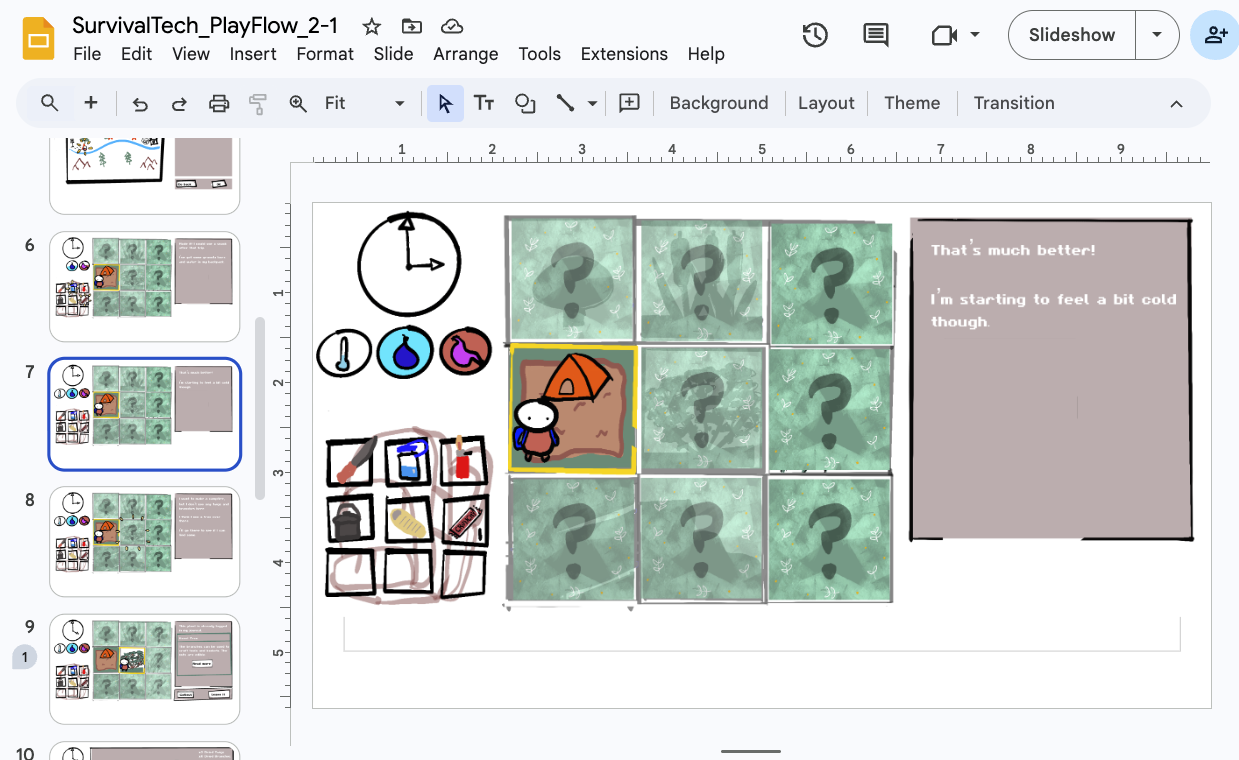
Task: Click the filmstrip vertical scrollbar
Action: coord(260,408)
